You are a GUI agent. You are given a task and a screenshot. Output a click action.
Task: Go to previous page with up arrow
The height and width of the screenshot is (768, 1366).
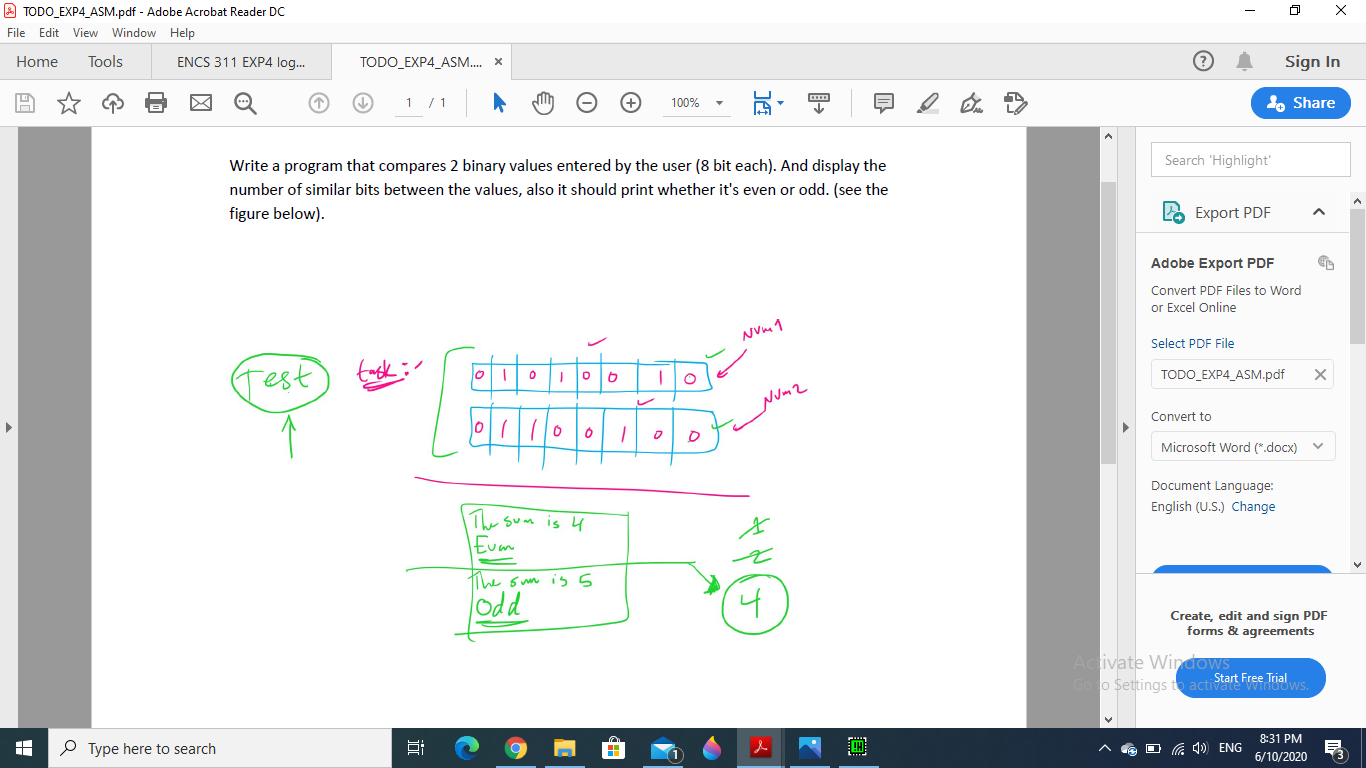tap(319, 103)
